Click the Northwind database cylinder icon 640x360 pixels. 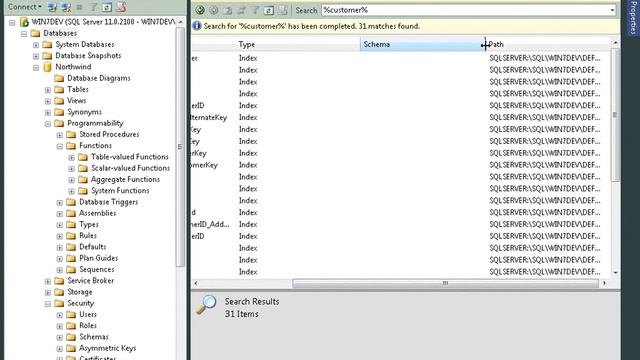pos(48,67)
